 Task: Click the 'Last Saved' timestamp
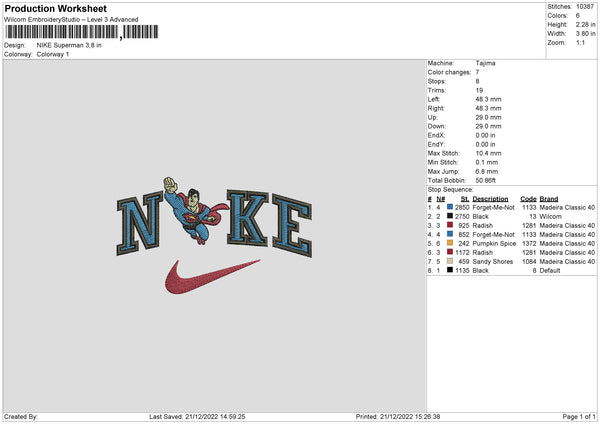[197, 416]
